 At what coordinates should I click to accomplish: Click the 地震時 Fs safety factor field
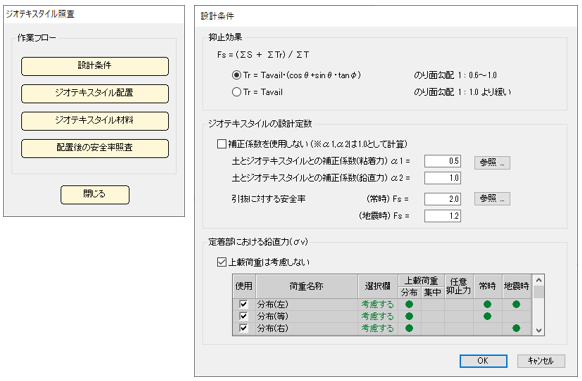click(x=442, y=216)
